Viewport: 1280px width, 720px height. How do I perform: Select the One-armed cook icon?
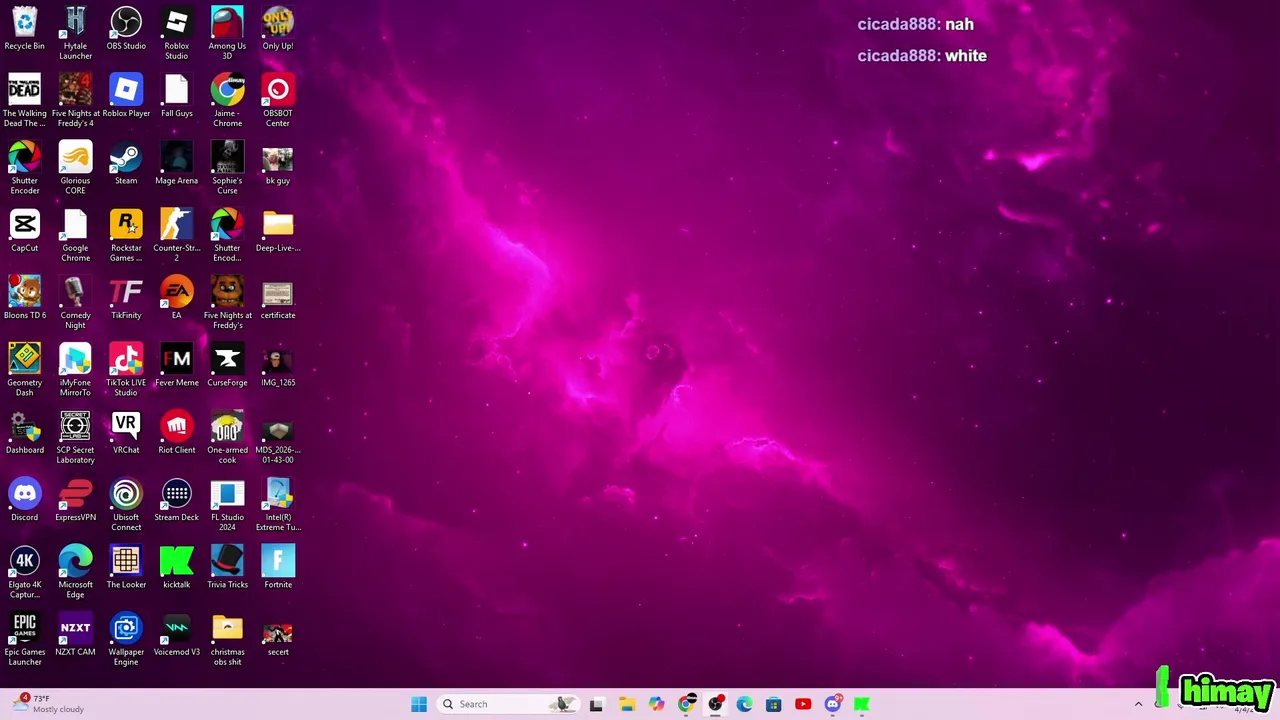coord(227,436)
